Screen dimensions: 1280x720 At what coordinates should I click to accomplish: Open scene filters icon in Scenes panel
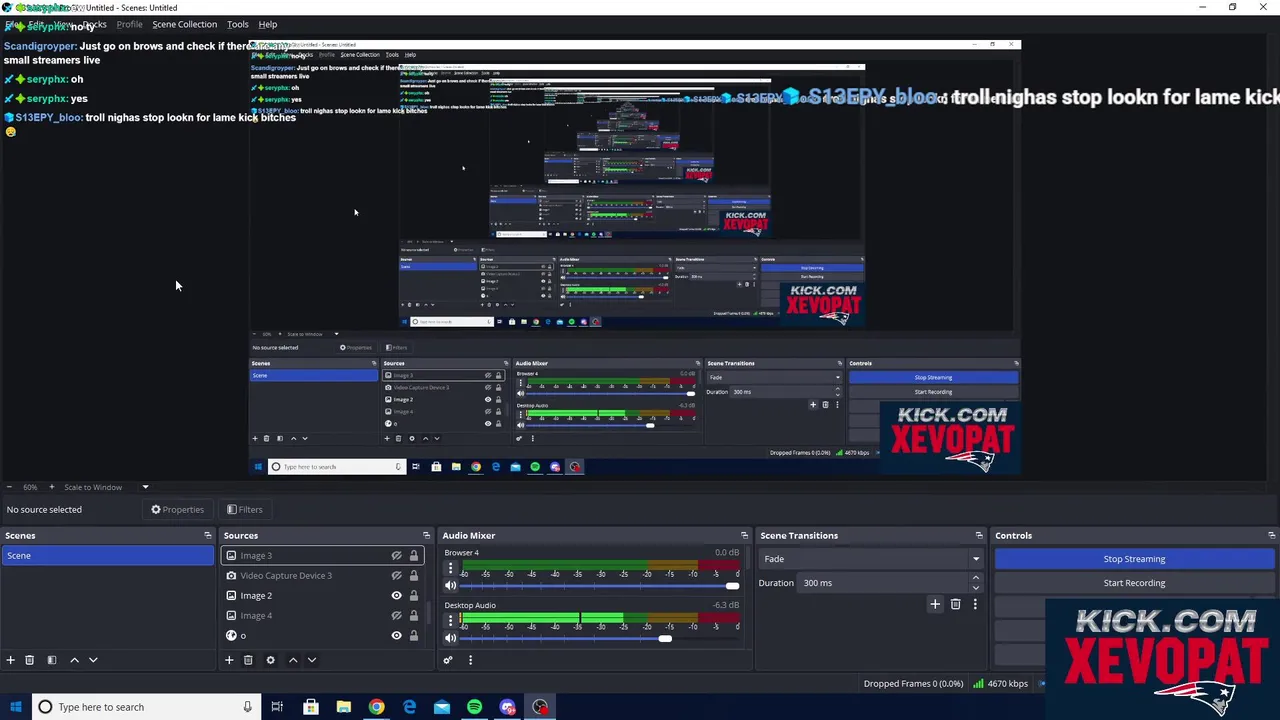click(52, 660)
